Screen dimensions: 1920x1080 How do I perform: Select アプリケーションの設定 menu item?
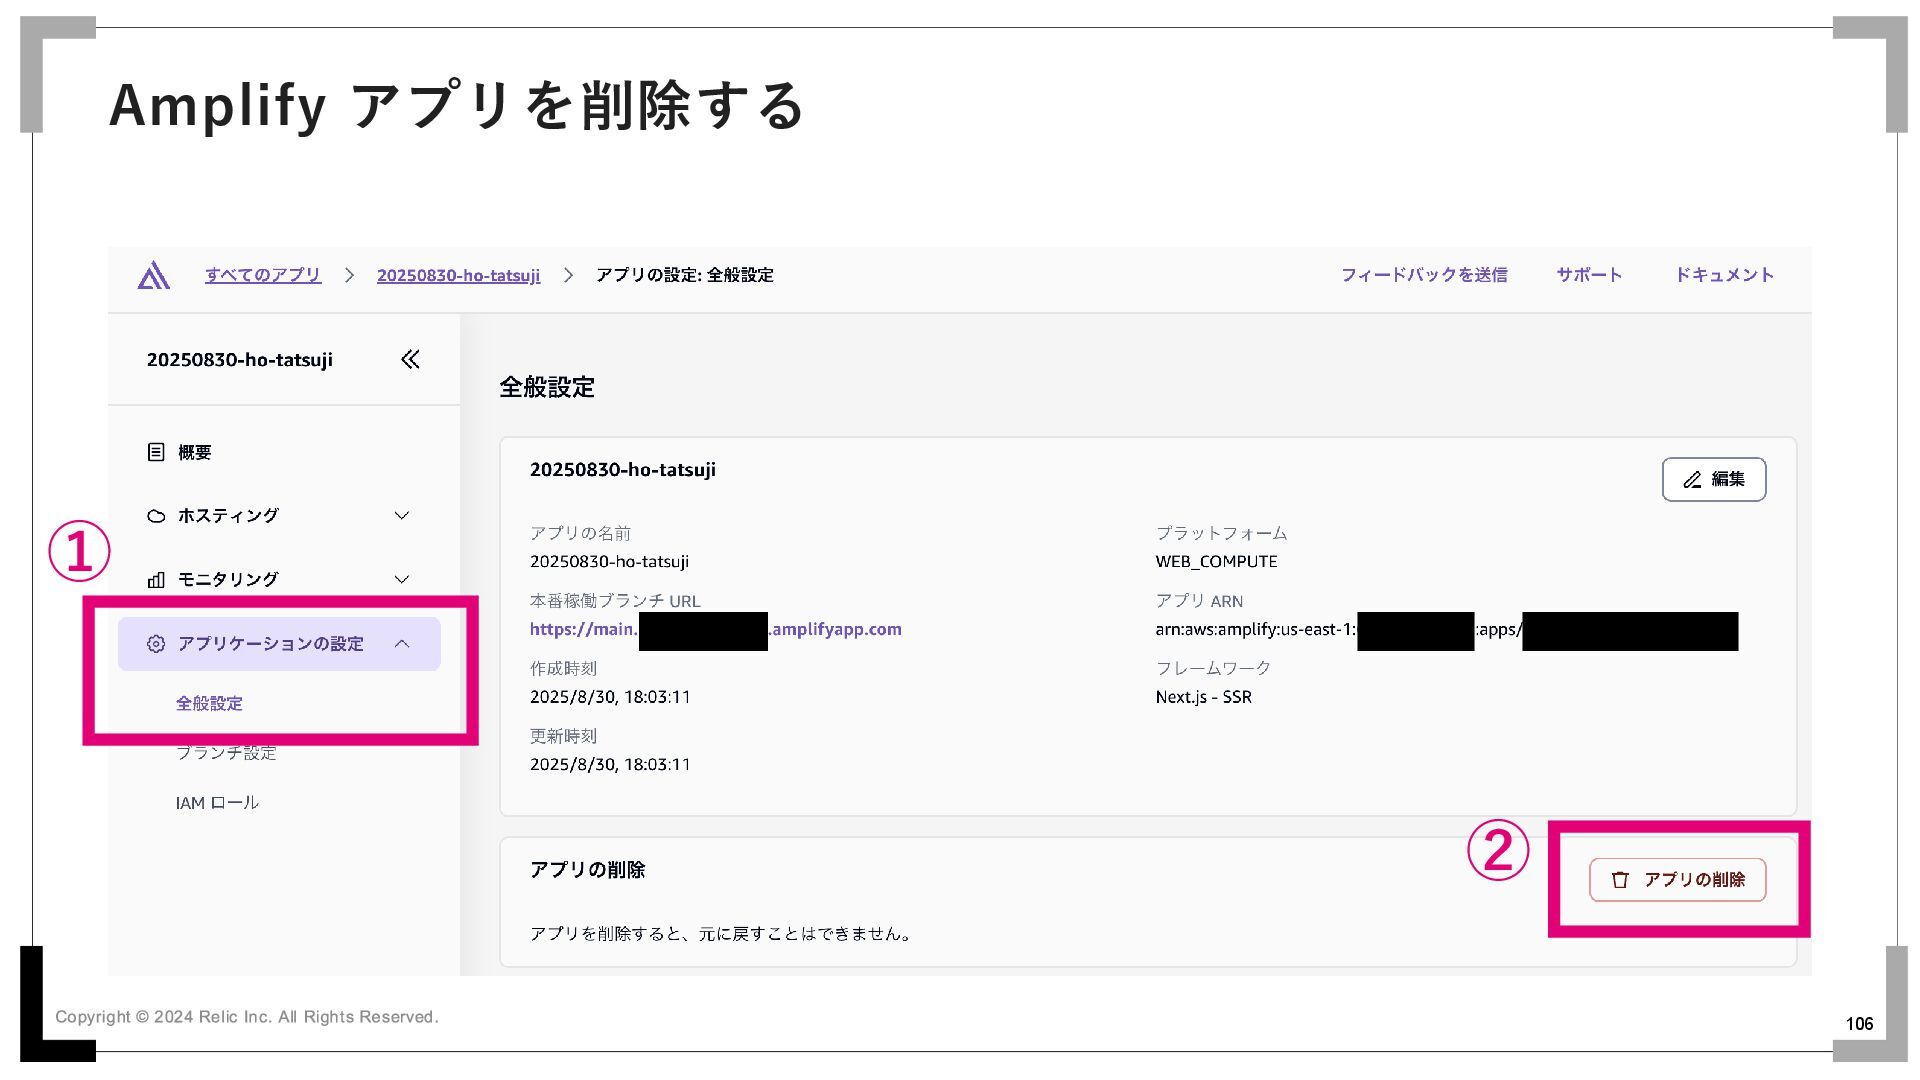[279, 644]
